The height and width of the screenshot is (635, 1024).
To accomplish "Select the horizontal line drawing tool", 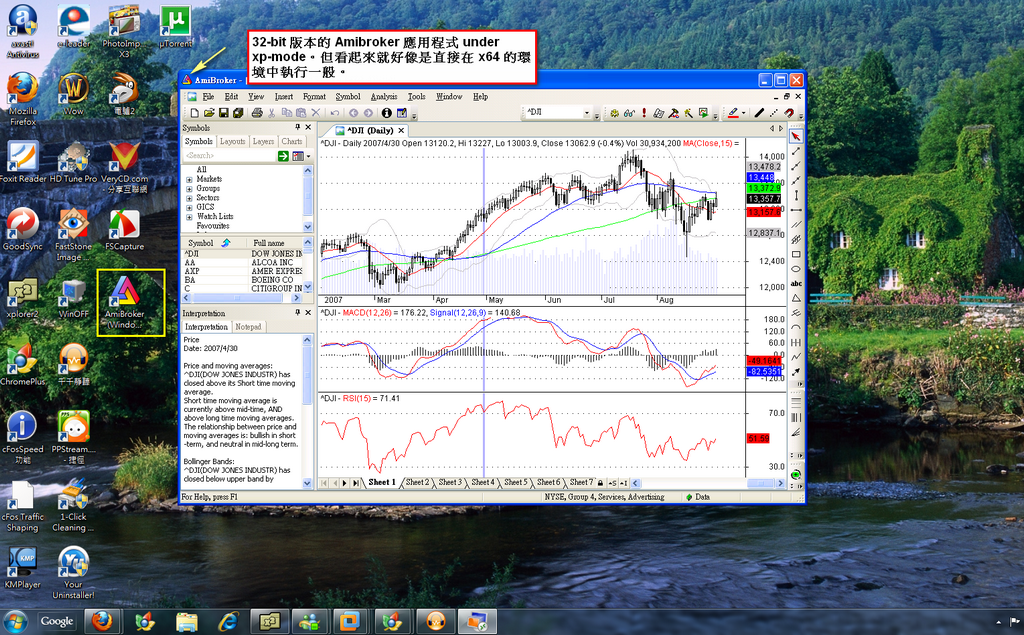I will 796,210.
